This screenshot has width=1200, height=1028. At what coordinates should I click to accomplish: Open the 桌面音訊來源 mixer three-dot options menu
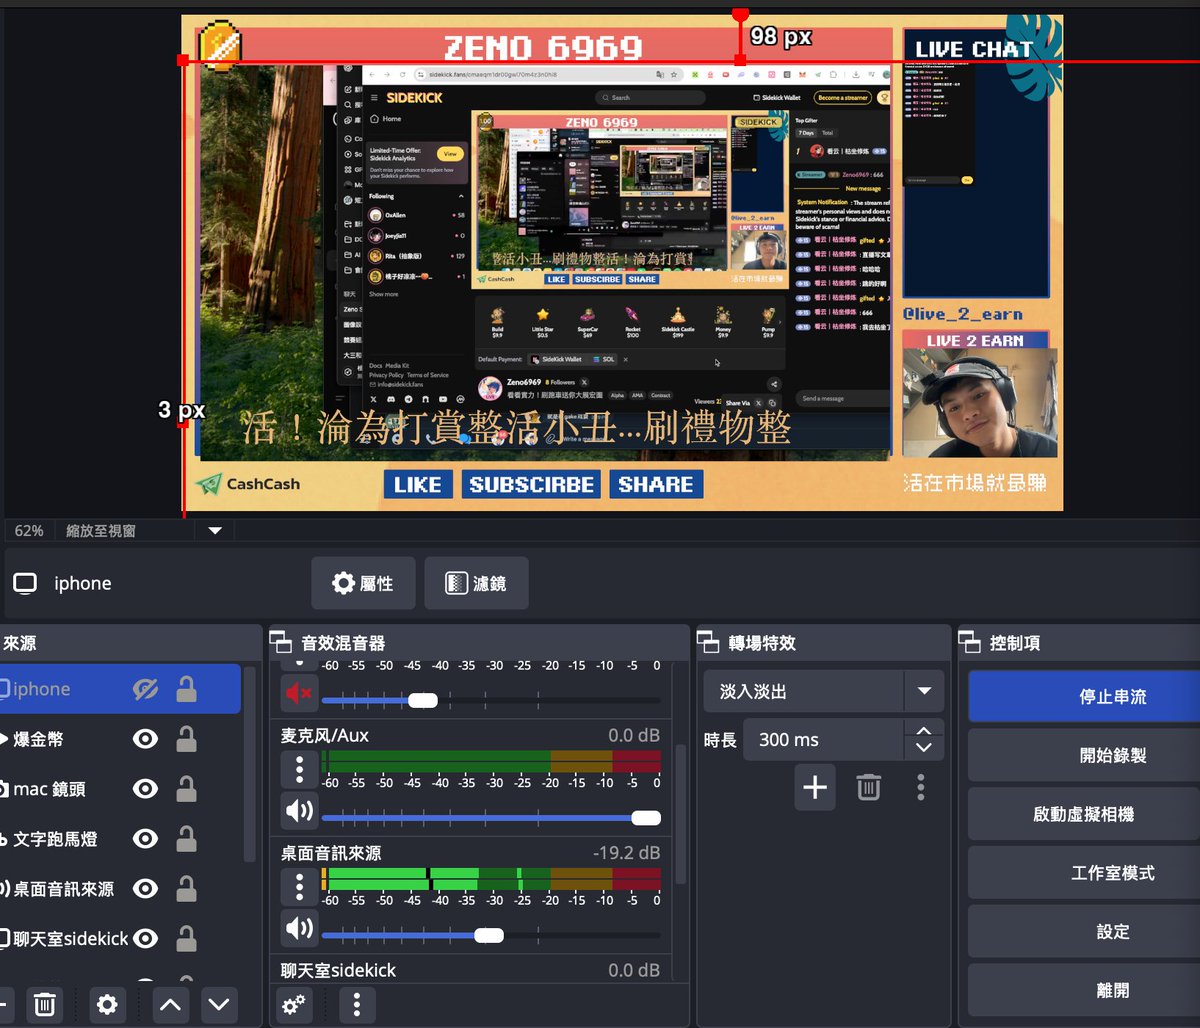point(299,886)
